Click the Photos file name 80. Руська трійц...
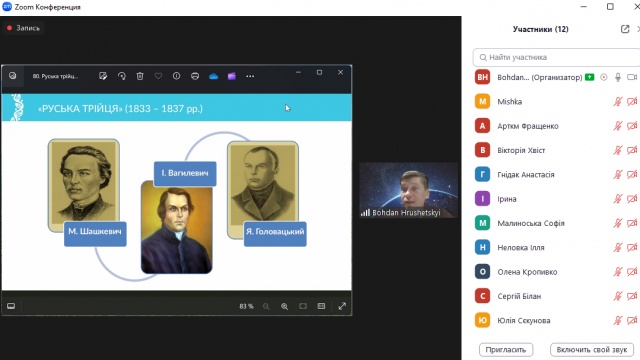Viewport: 640px width, 360px height. click(x=55, y=76)
